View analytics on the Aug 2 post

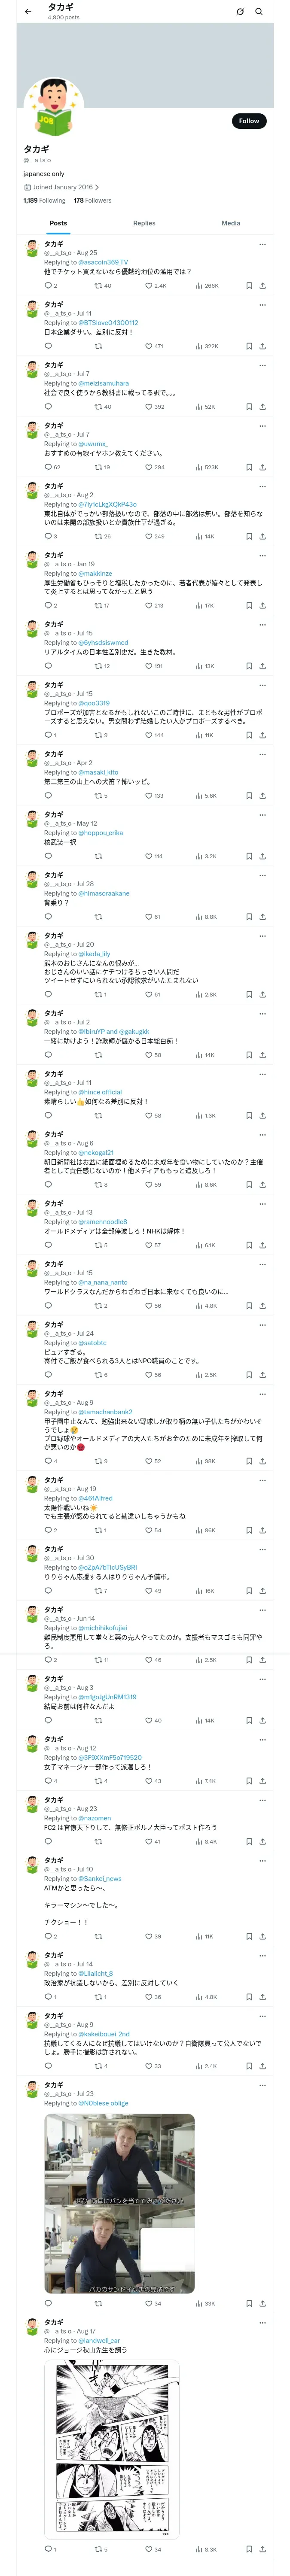(x=200, y=536)
